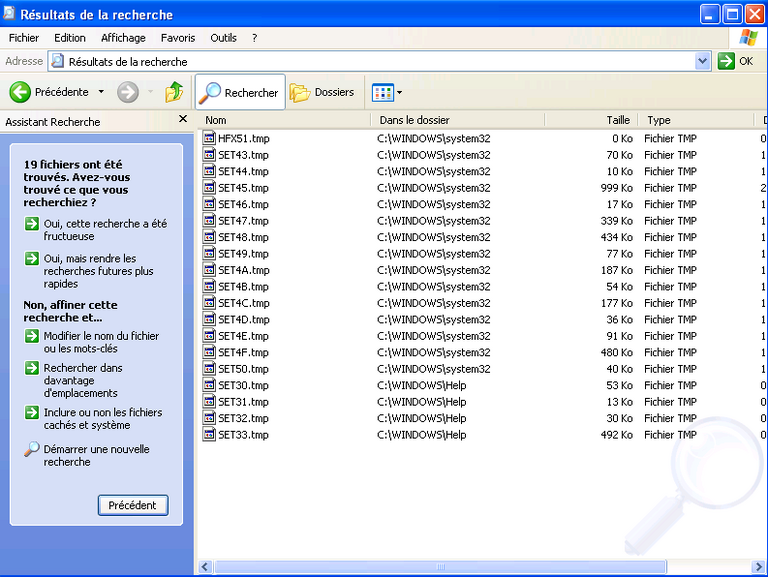Open the Favoris menu
The height and width of the screenshot is (577, 768).
(x=178, y=38)
